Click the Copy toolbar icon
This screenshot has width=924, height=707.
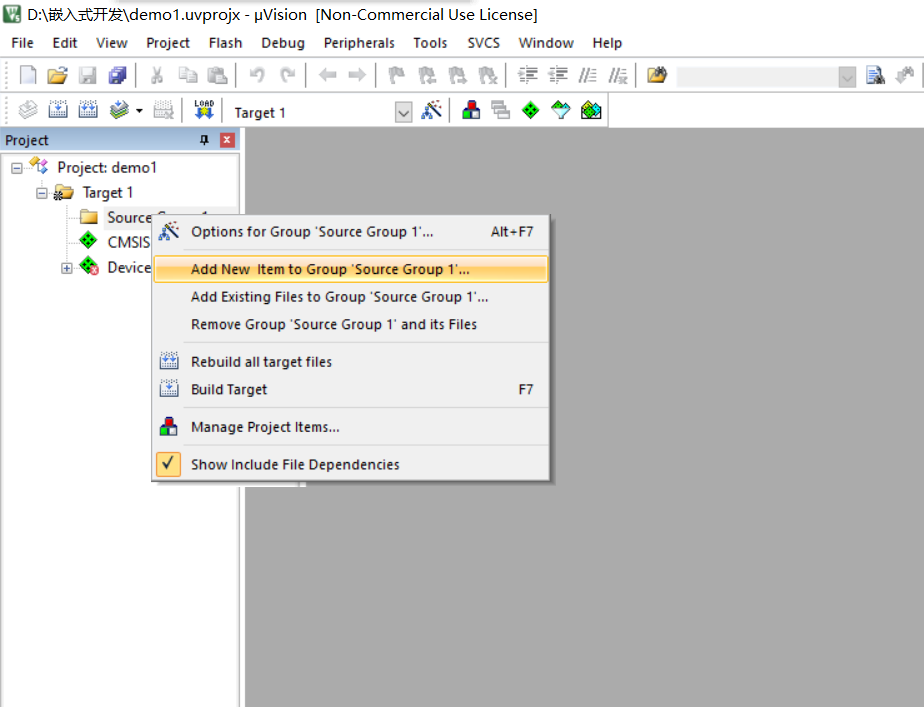[188, 75]
